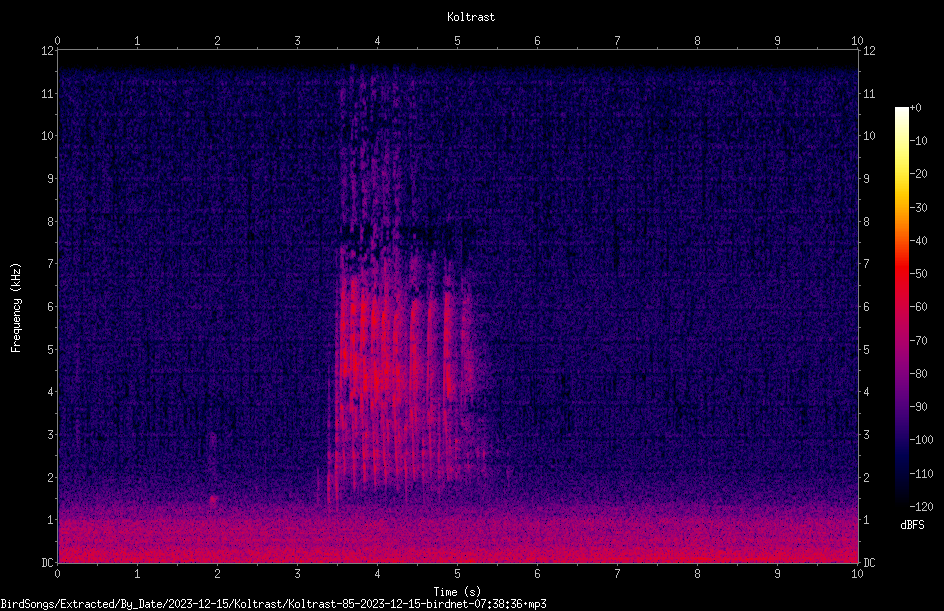Click the DC label on left axis
Image resolution: width=944 pixels, height=611 pixels.
47,562
